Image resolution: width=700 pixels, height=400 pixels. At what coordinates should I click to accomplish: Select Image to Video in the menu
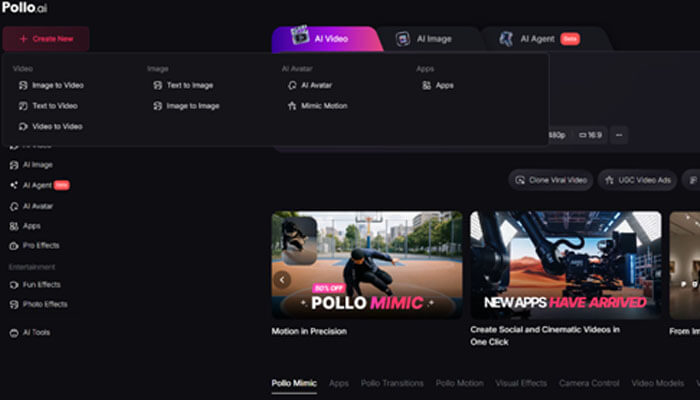[x=51, y=85]
